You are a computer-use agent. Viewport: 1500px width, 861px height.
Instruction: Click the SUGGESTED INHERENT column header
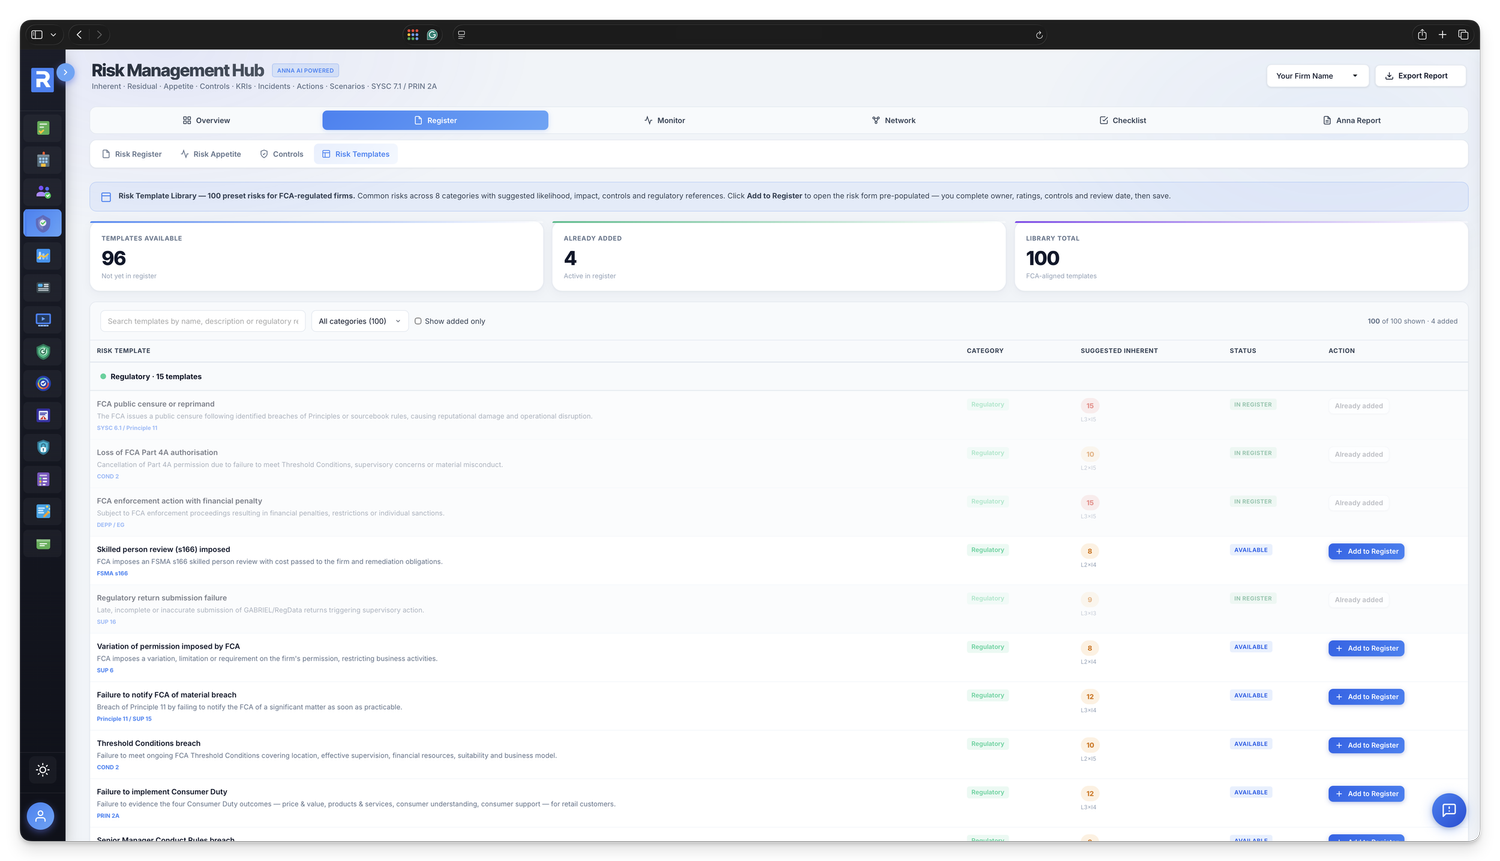click(1119, 351)
